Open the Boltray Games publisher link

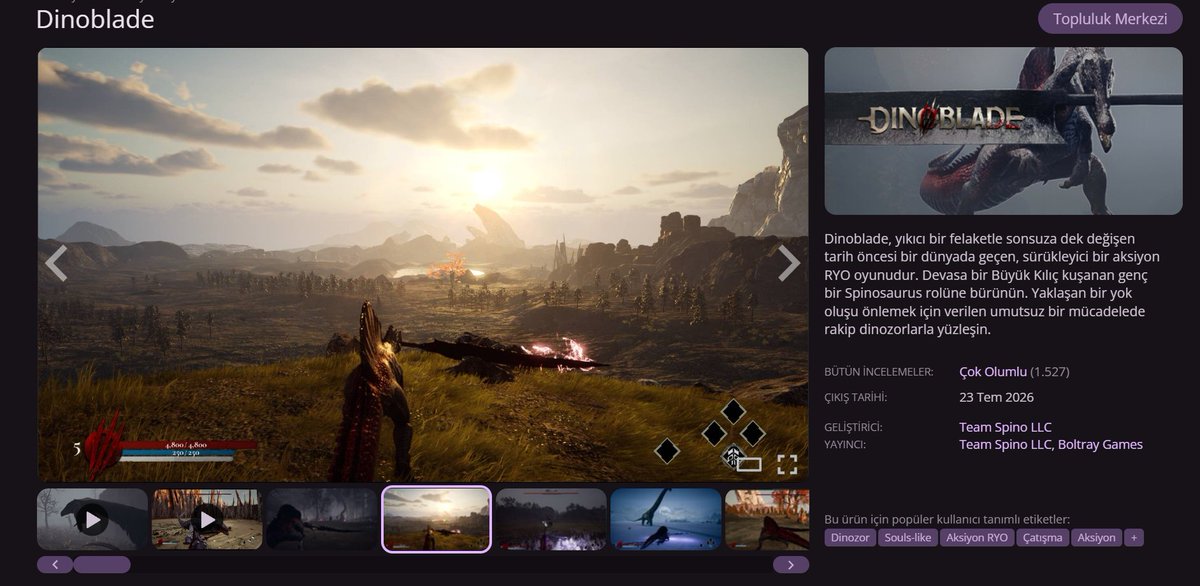1101,445
